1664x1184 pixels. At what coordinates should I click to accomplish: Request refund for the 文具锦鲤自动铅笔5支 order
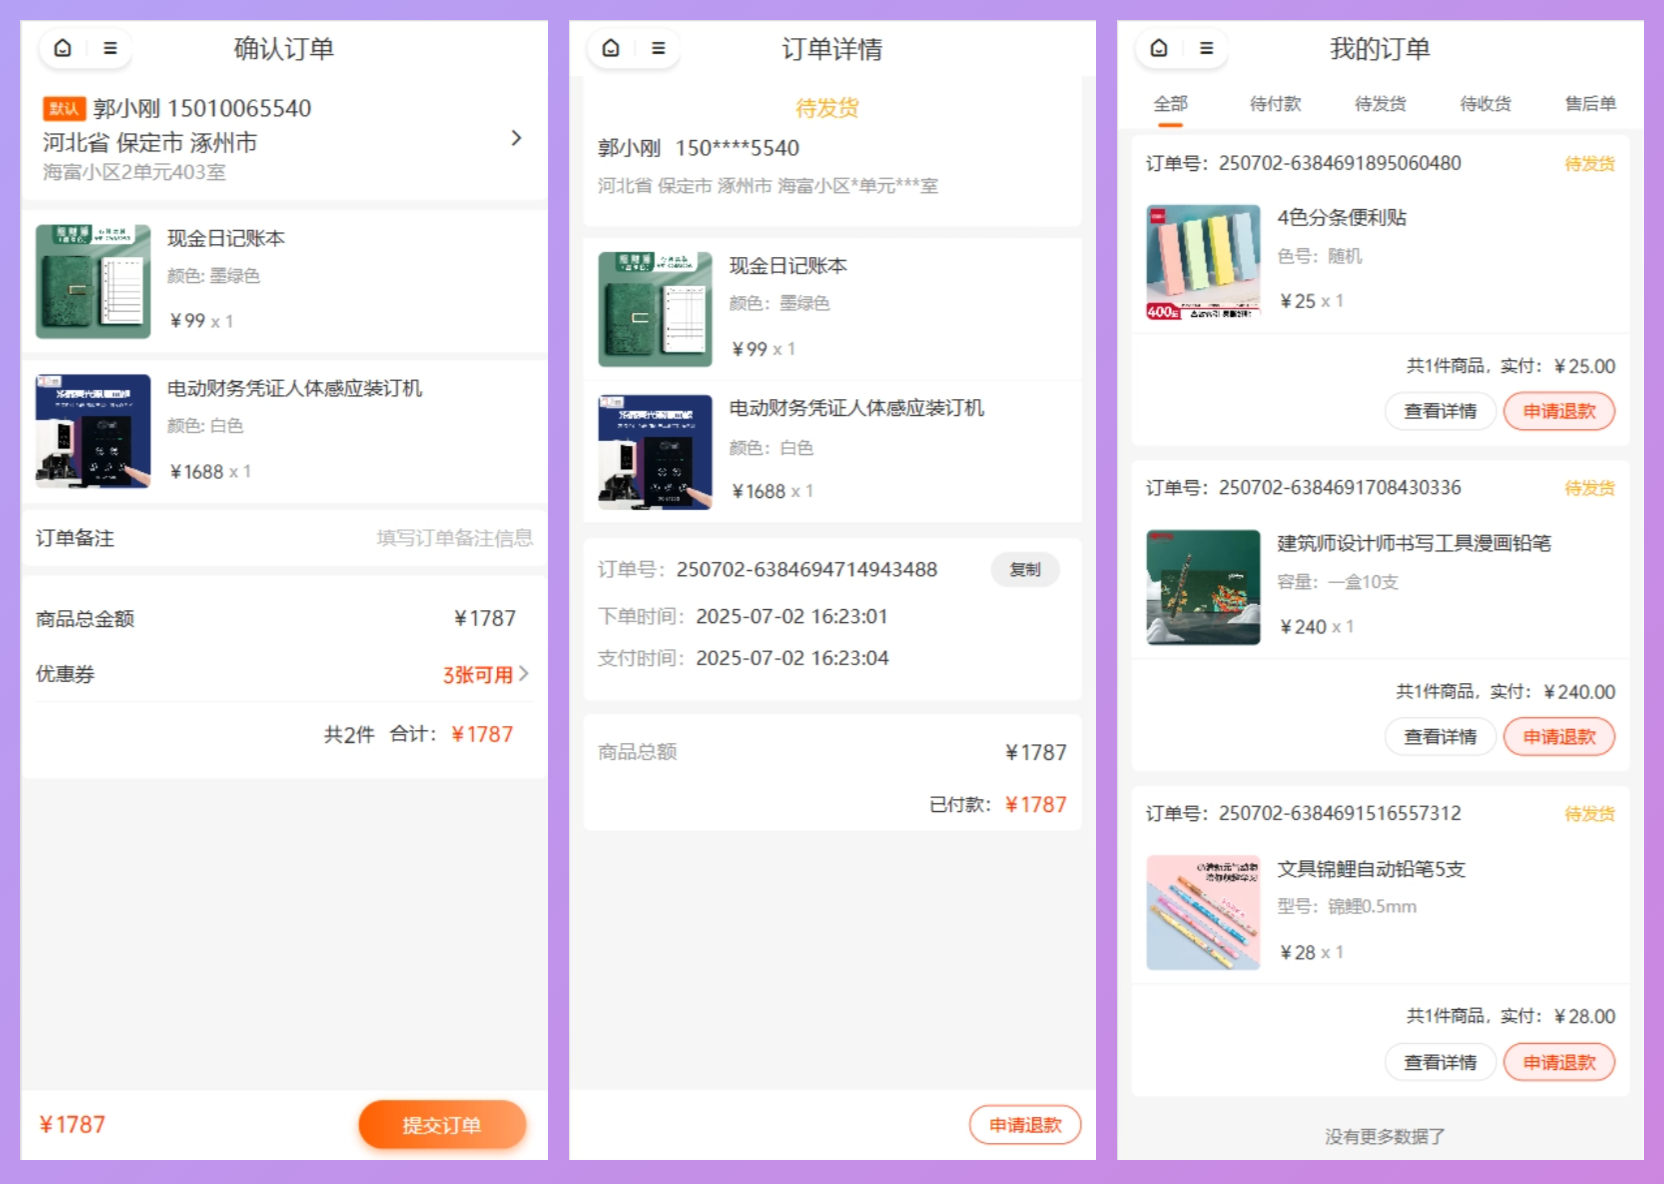coord(1559,1062)
